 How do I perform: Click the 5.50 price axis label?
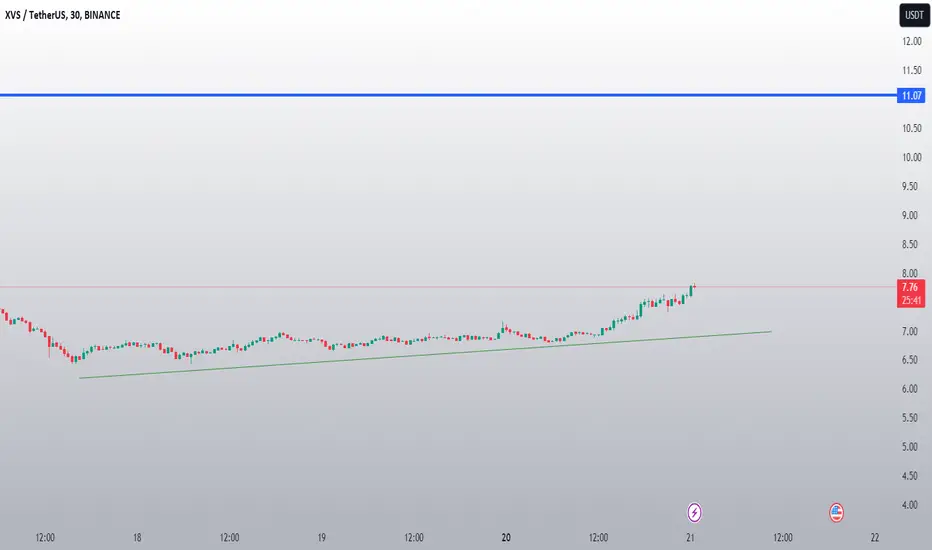(909, 418)
